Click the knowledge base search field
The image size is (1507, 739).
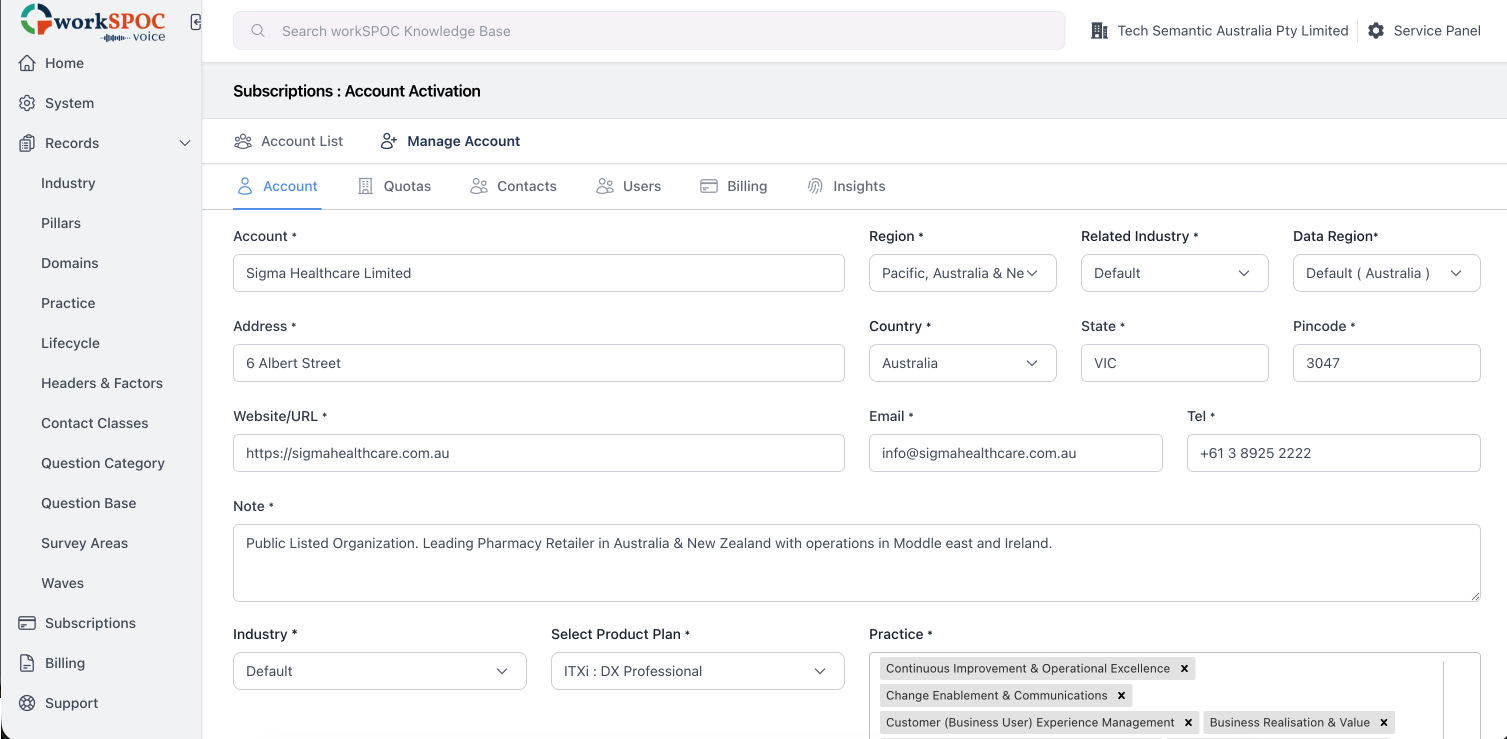click(649, 31)
